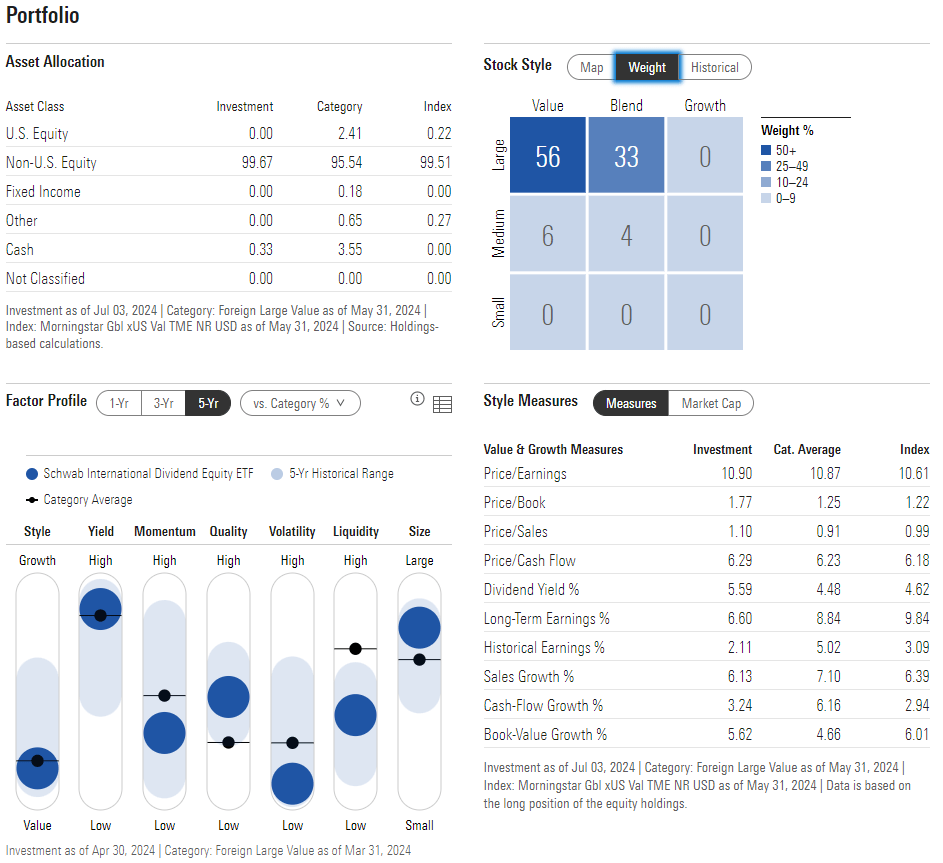This screenshot has height=863, width=943.
Task: Click the 50+ weight legend swatch
Action: (766, 150)
